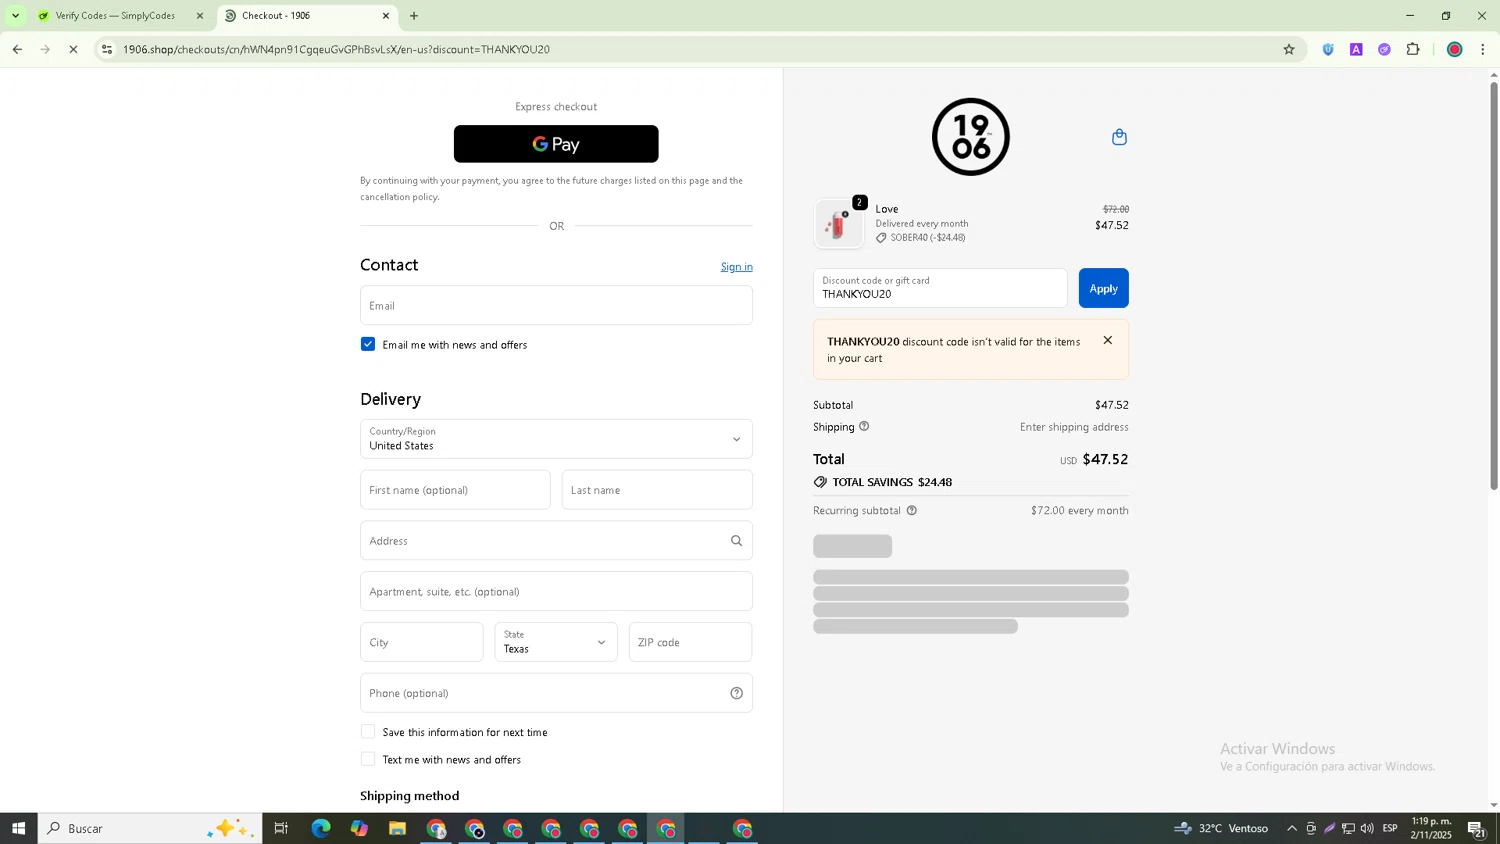Go back to previous page
This screenshot has height=844, width=1500.
(17, 49)
